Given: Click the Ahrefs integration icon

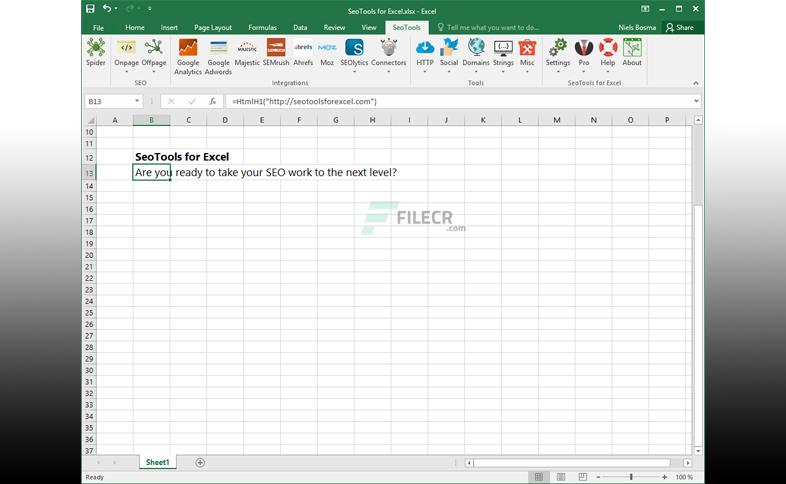Looking at the screenshot, I should (303, 53).
